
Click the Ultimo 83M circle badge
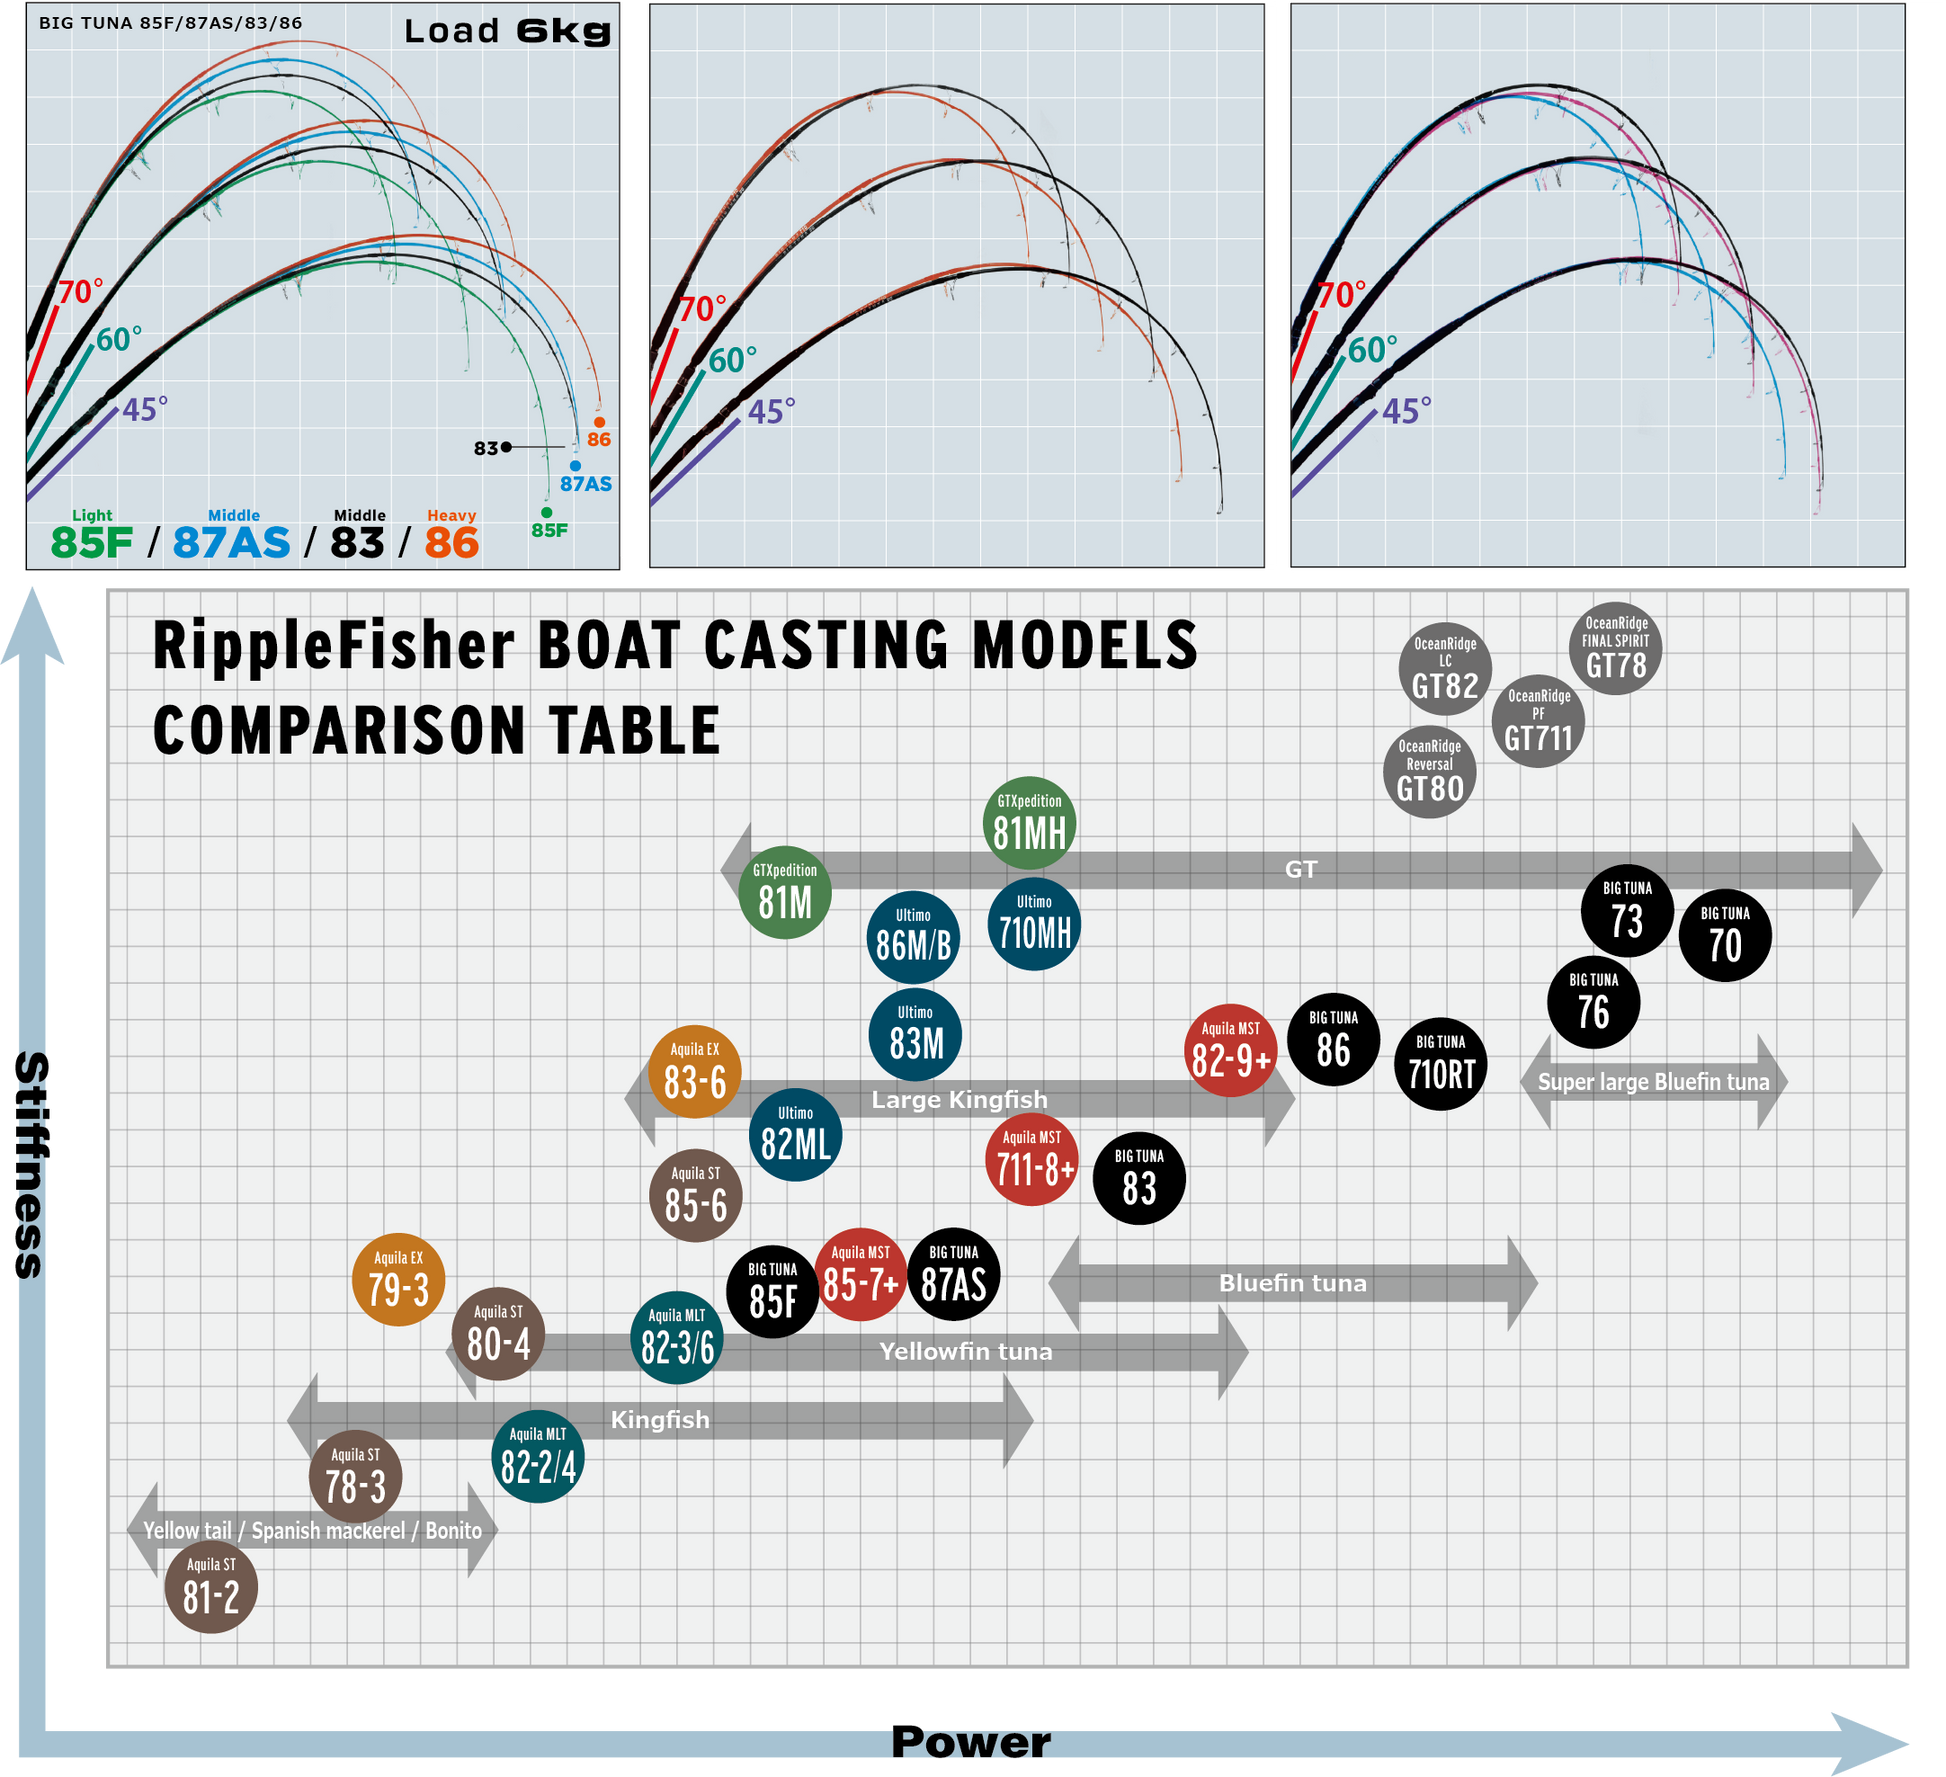915,1034
